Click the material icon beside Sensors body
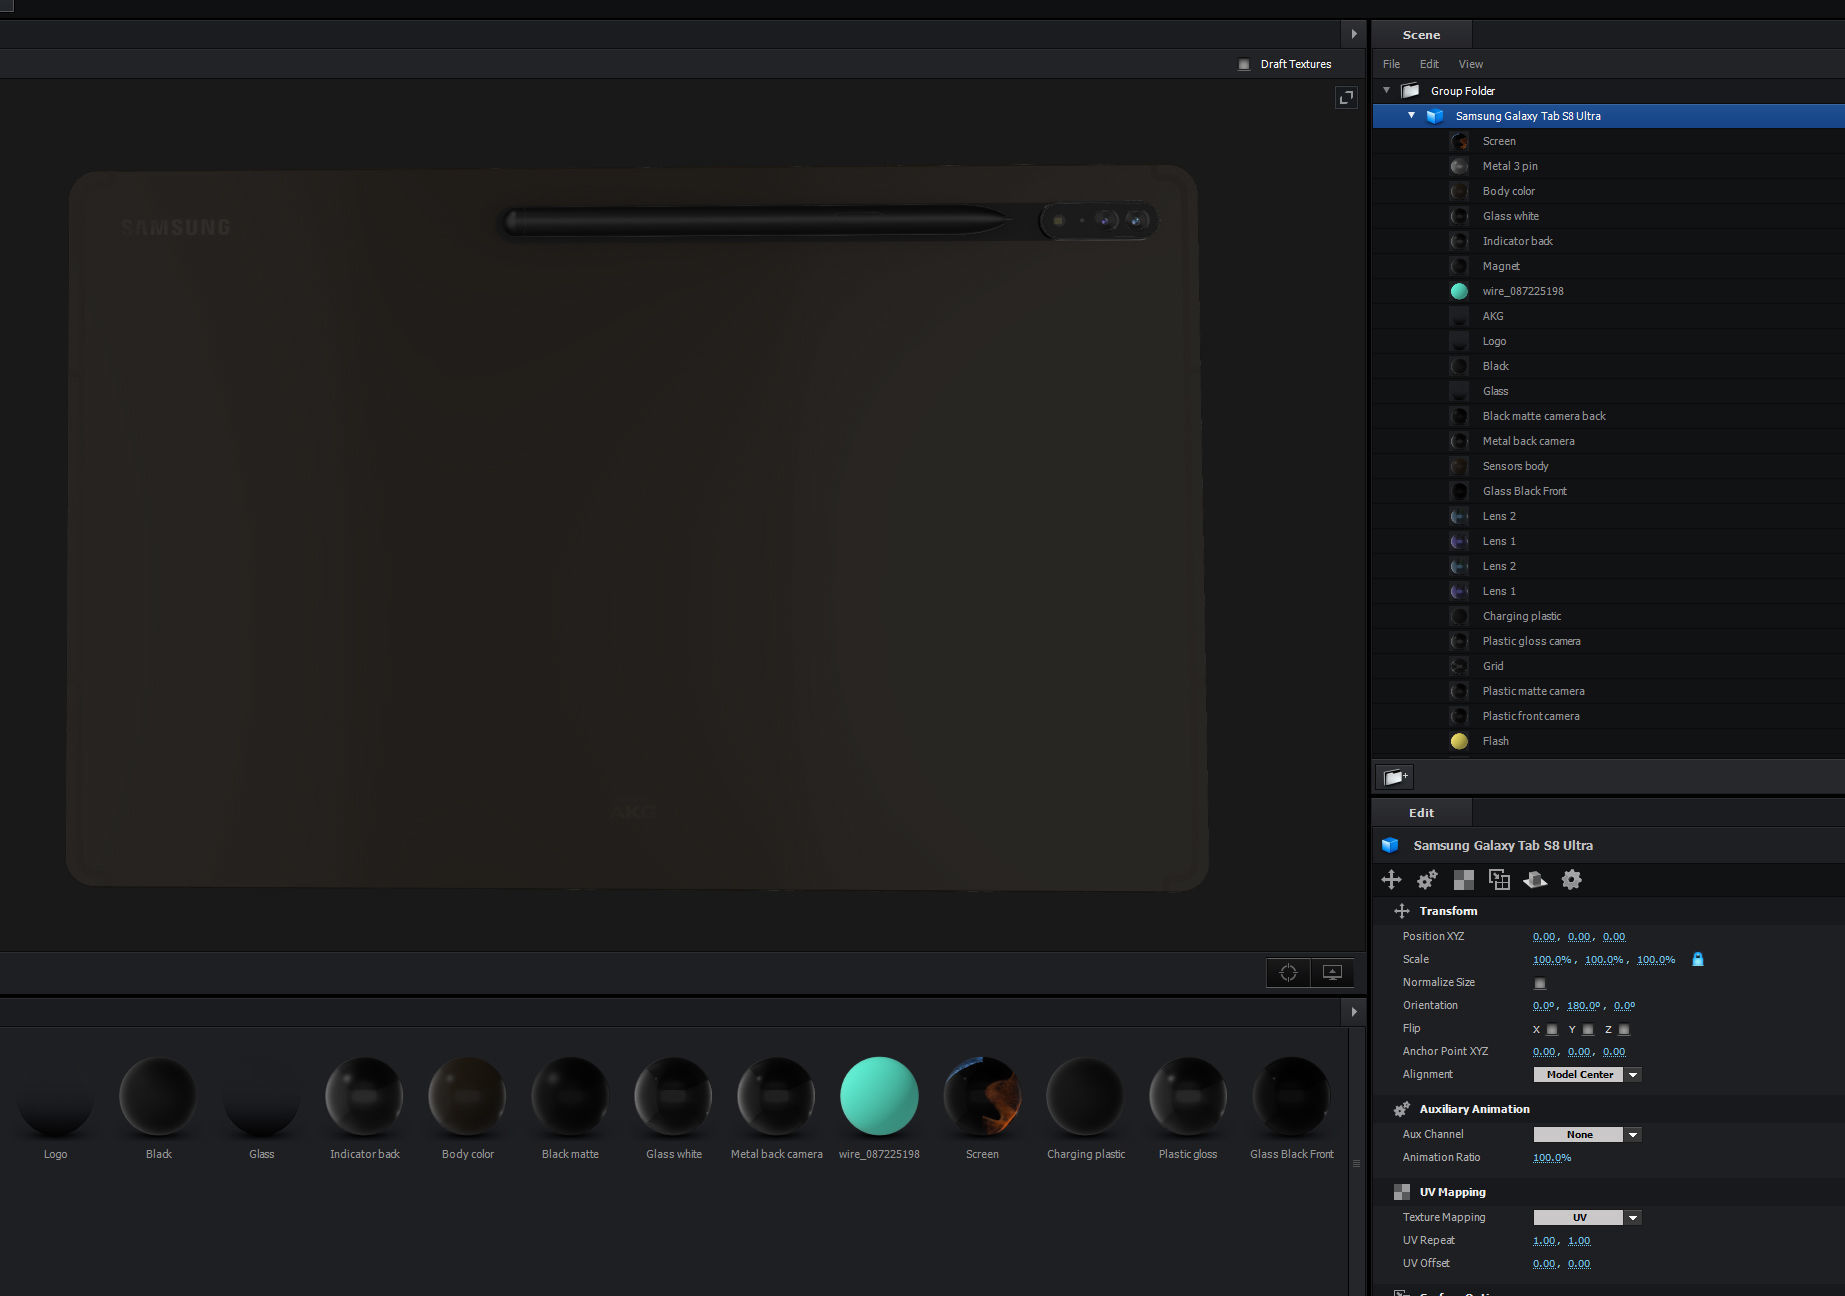Image resolution: width=1845 pixels, height=1296 pixels. (1459, 466)
